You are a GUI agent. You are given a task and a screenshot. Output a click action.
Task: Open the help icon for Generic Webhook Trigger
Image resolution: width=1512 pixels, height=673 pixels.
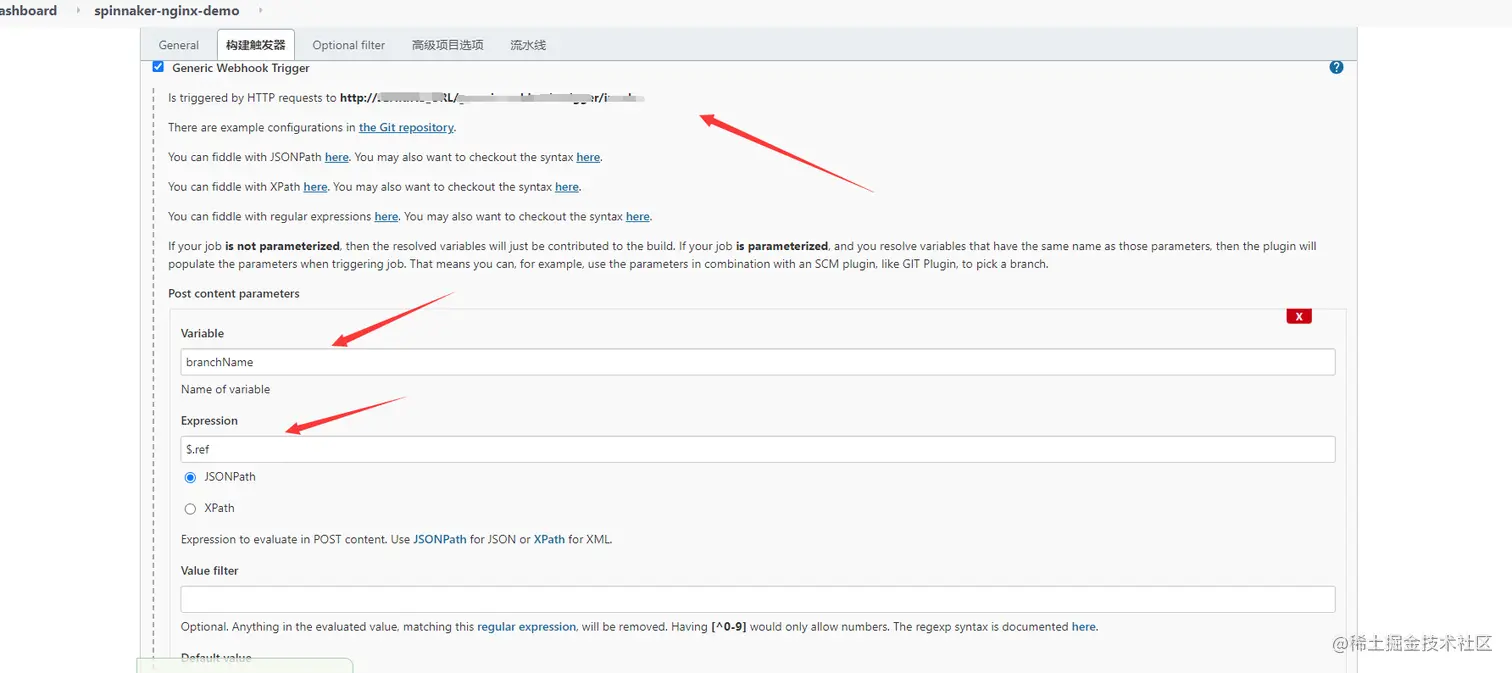tap(1336, 67)
